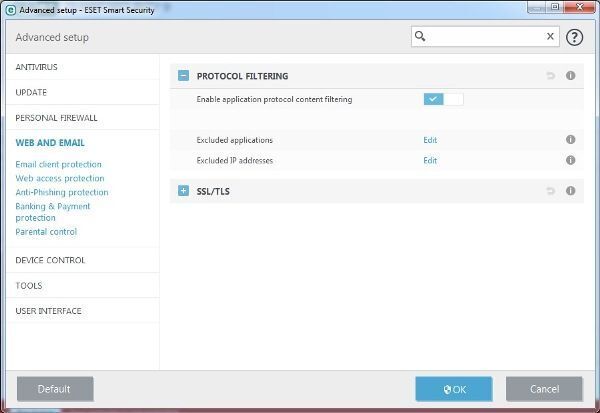Screen dimensions: 600x413
Task: Click 'Enable application protocol content filtering' label
Action: tap(274, 99)
